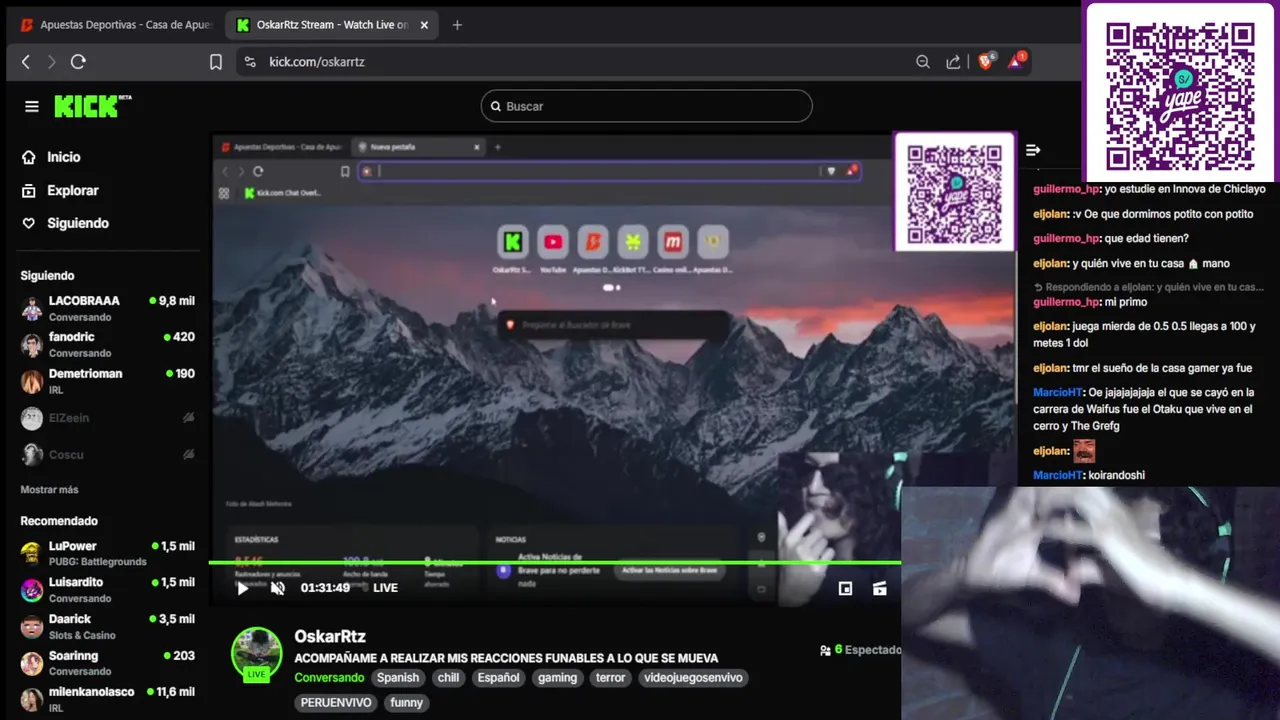Click the koirandoshi chat message
Viewport: 1280px width, 720px height.
[x=1116, y=475]
